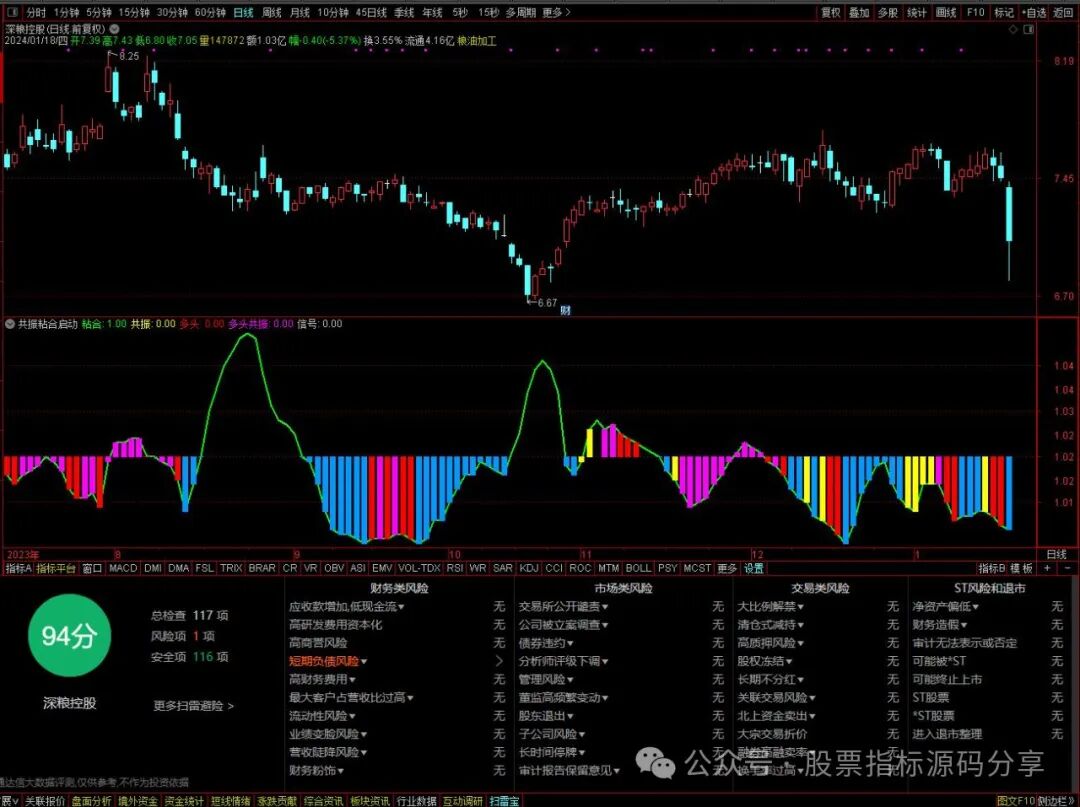This screenshot has height=807, width=1080.
Task: Open the 关联报价 bottom tab
Action: pos(45,801)
